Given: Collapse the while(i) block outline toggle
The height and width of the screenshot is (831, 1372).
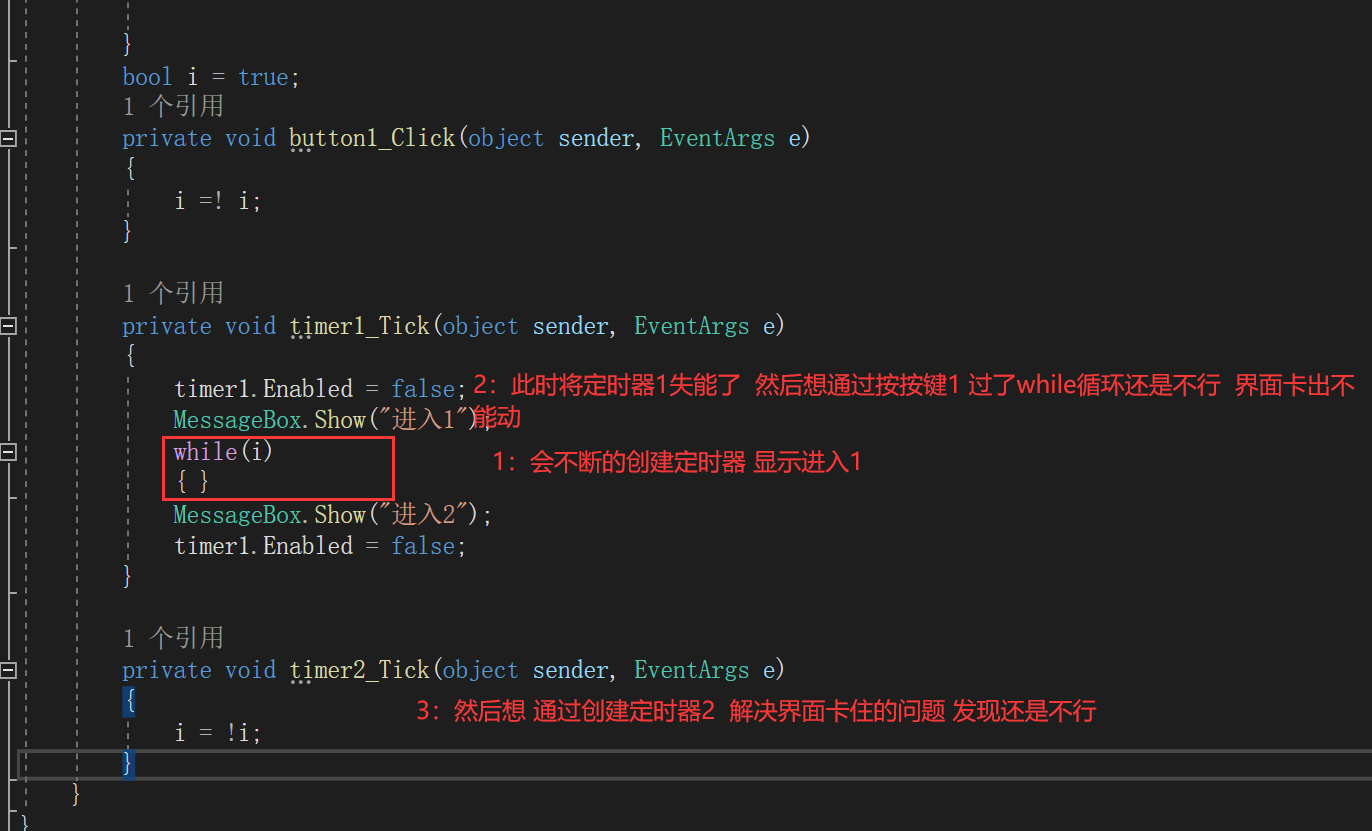Looking at the screenshot, I should pos(8,452).
